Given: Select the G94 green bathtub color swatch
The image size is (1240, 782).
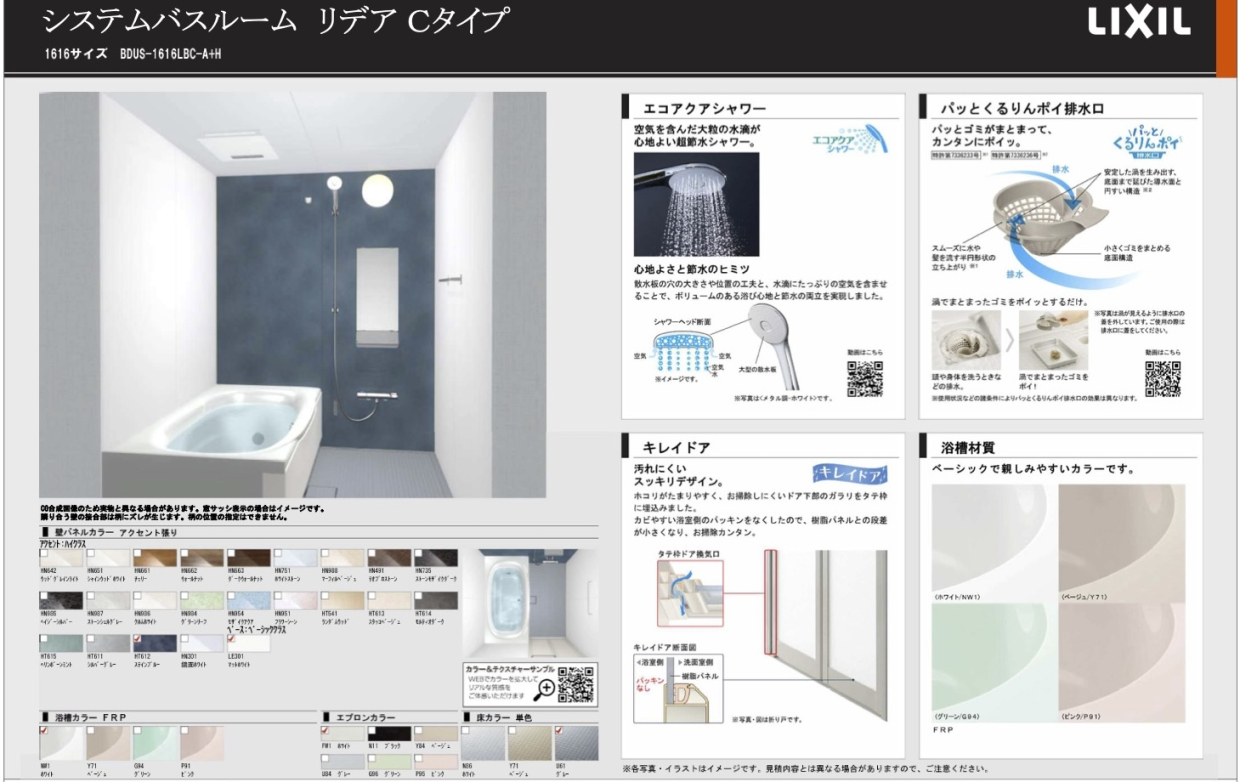Looking at the screenshot, I should (155, 744).
